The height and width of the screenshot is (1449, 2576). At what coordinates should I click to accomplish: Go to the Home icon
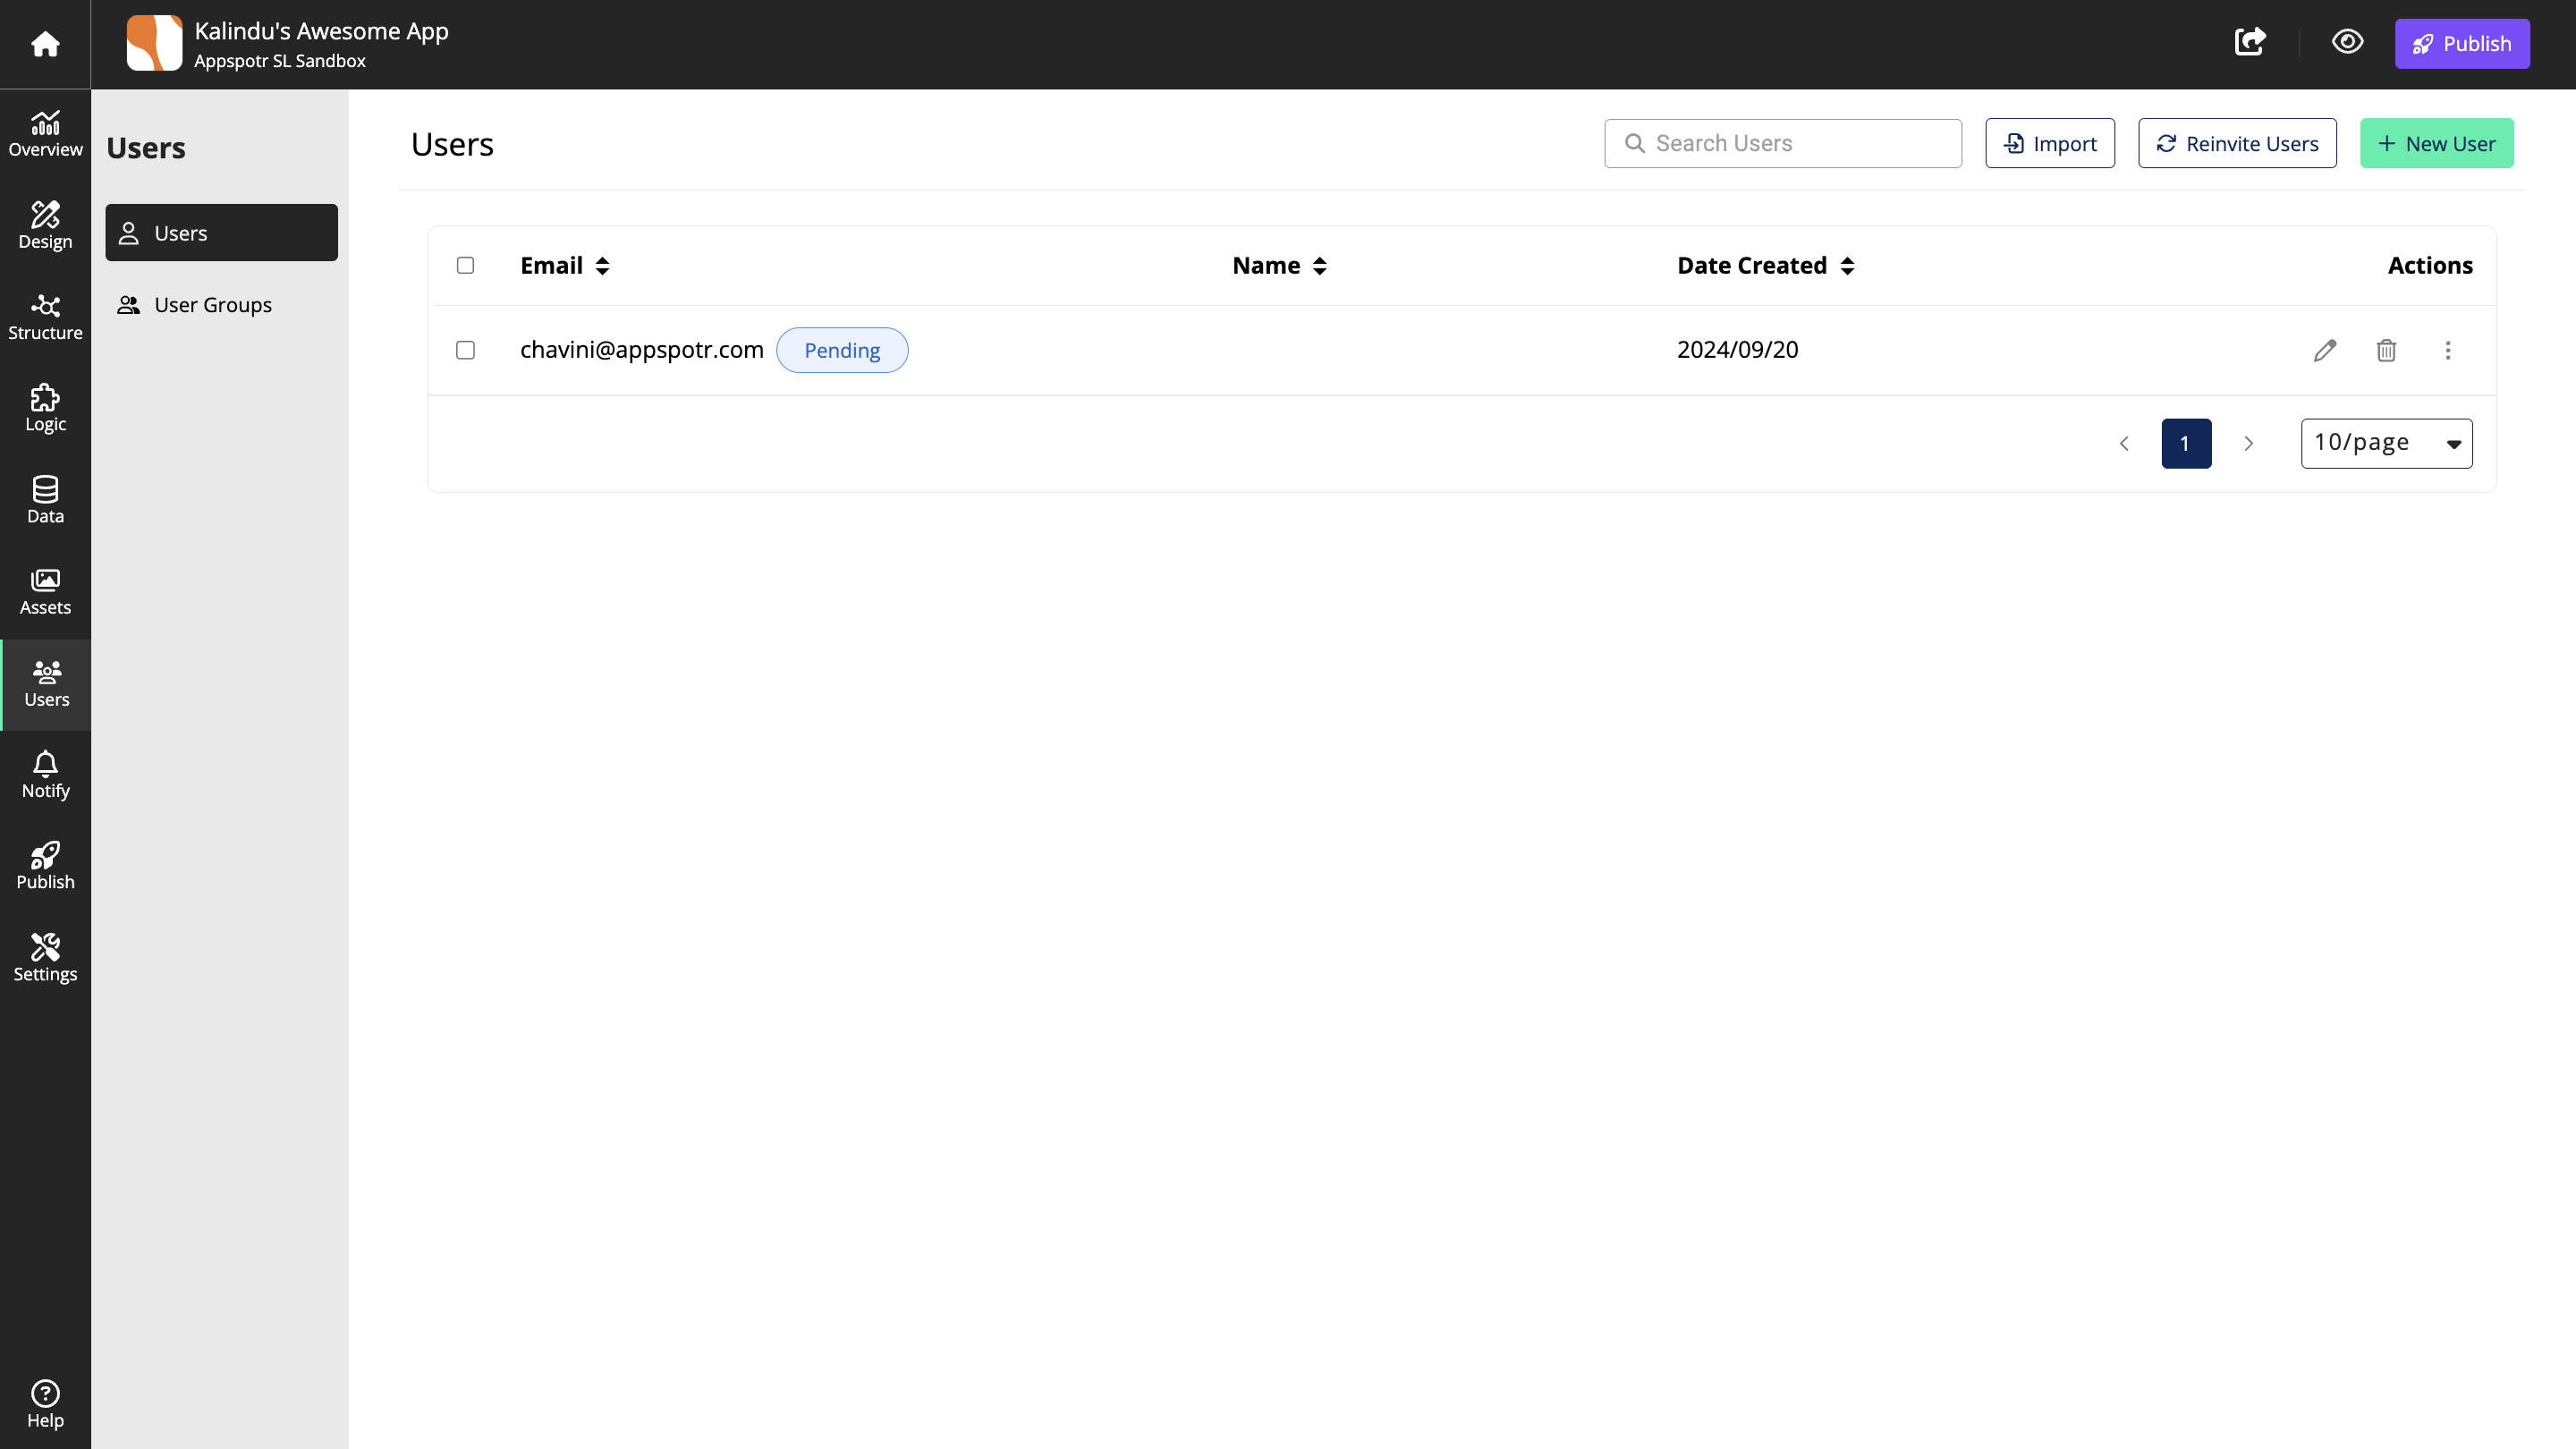tap(45, 44)
